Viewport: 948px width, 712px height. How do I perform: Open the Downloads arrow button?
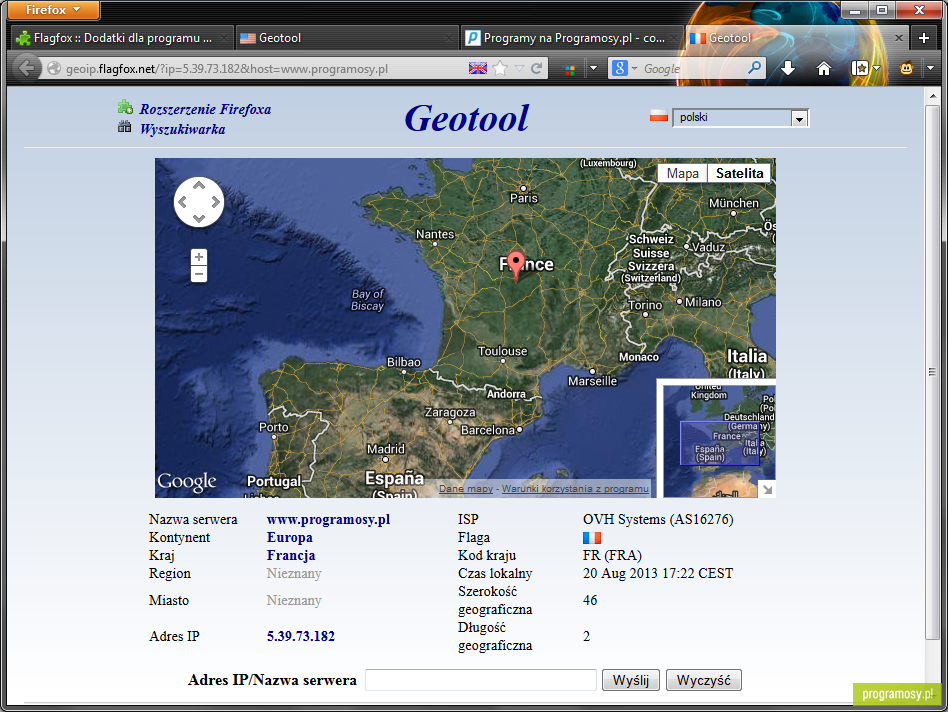click(788, 68)
